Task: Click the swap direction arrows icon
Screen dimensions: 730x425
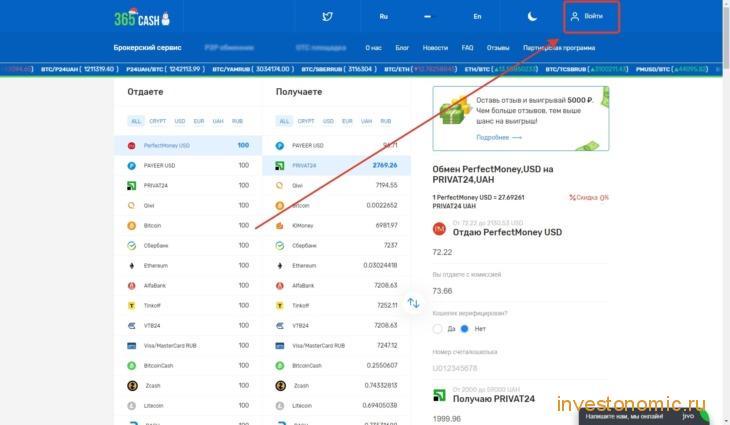Action: tap(413, 303)
